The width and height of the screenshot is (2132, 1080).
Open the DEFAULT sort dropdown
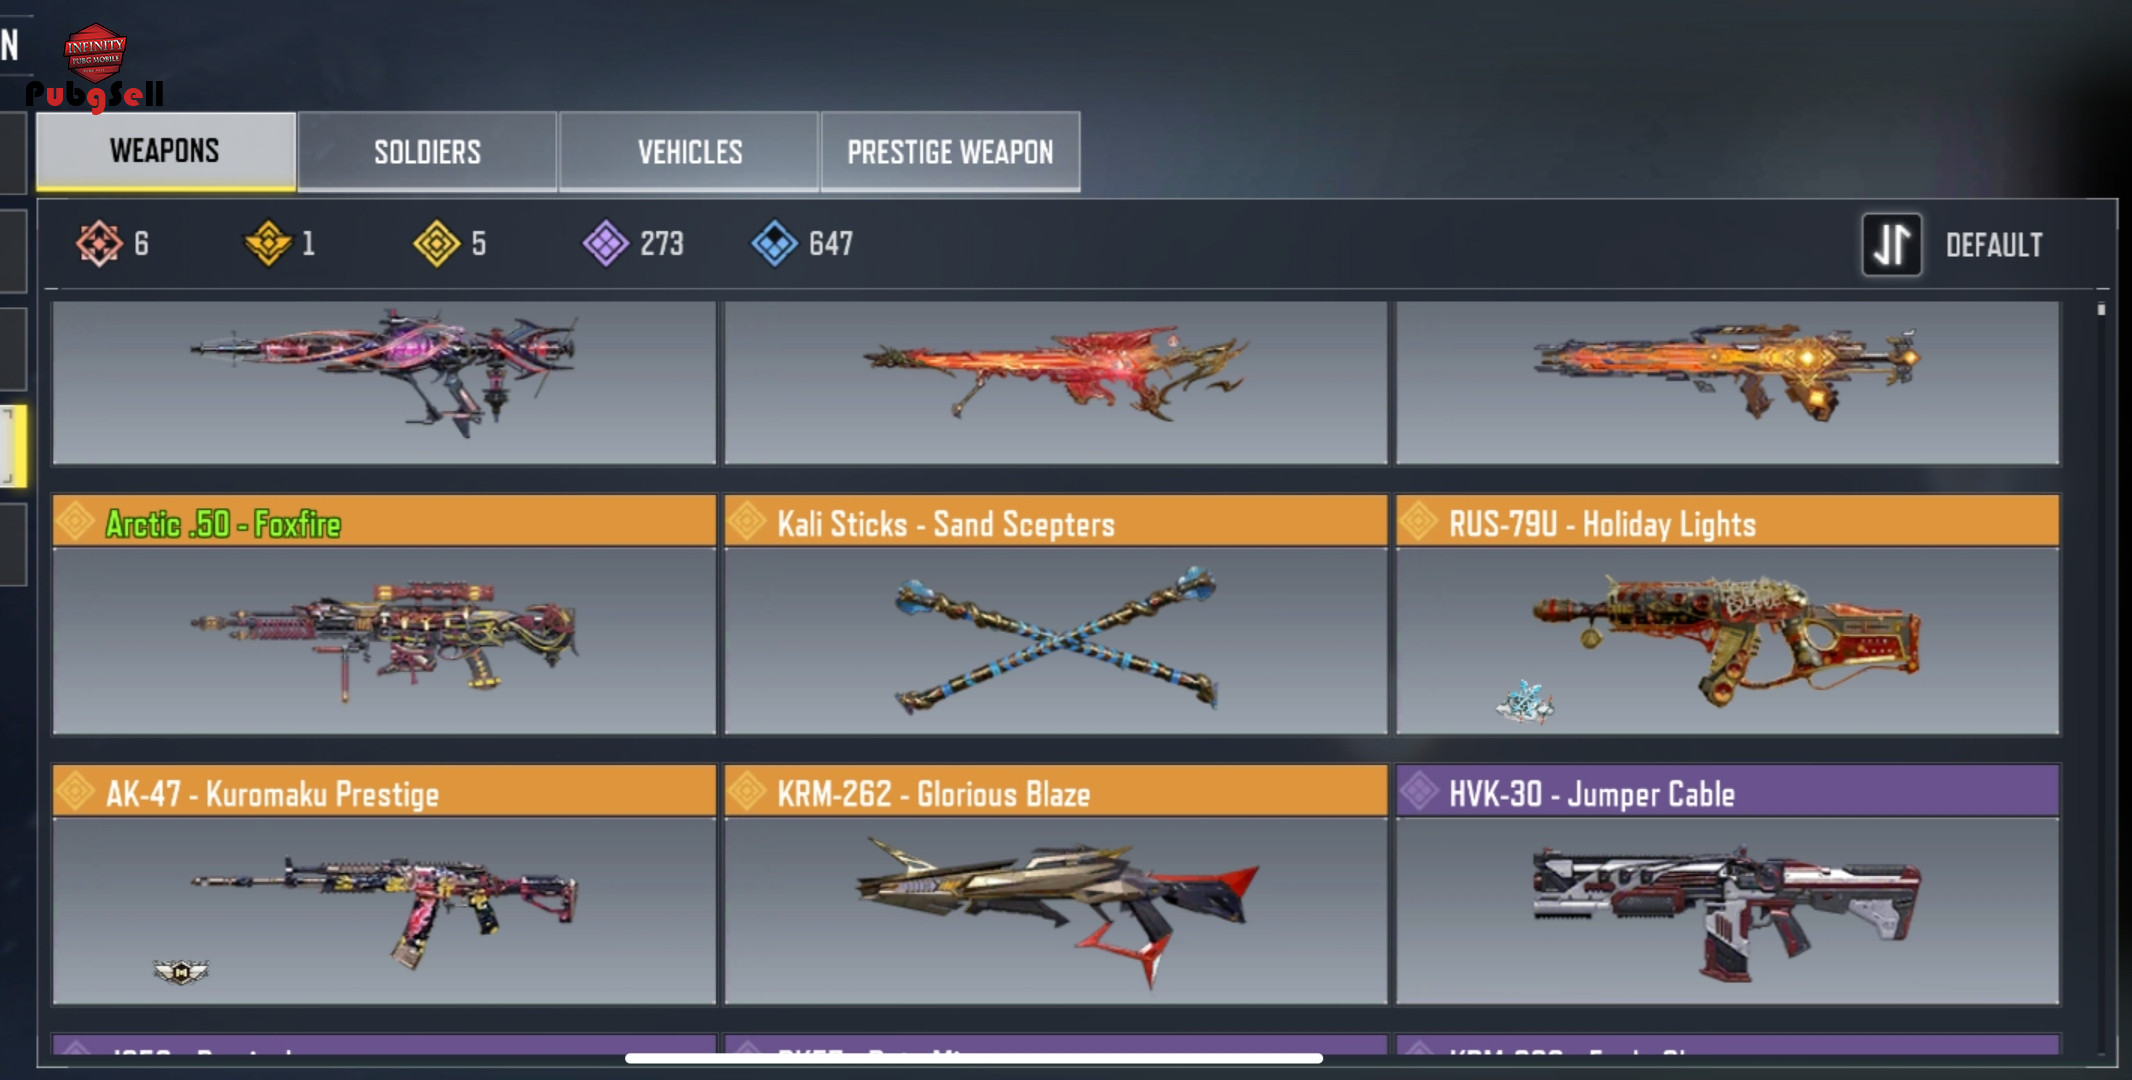(x=1994, y=245)
